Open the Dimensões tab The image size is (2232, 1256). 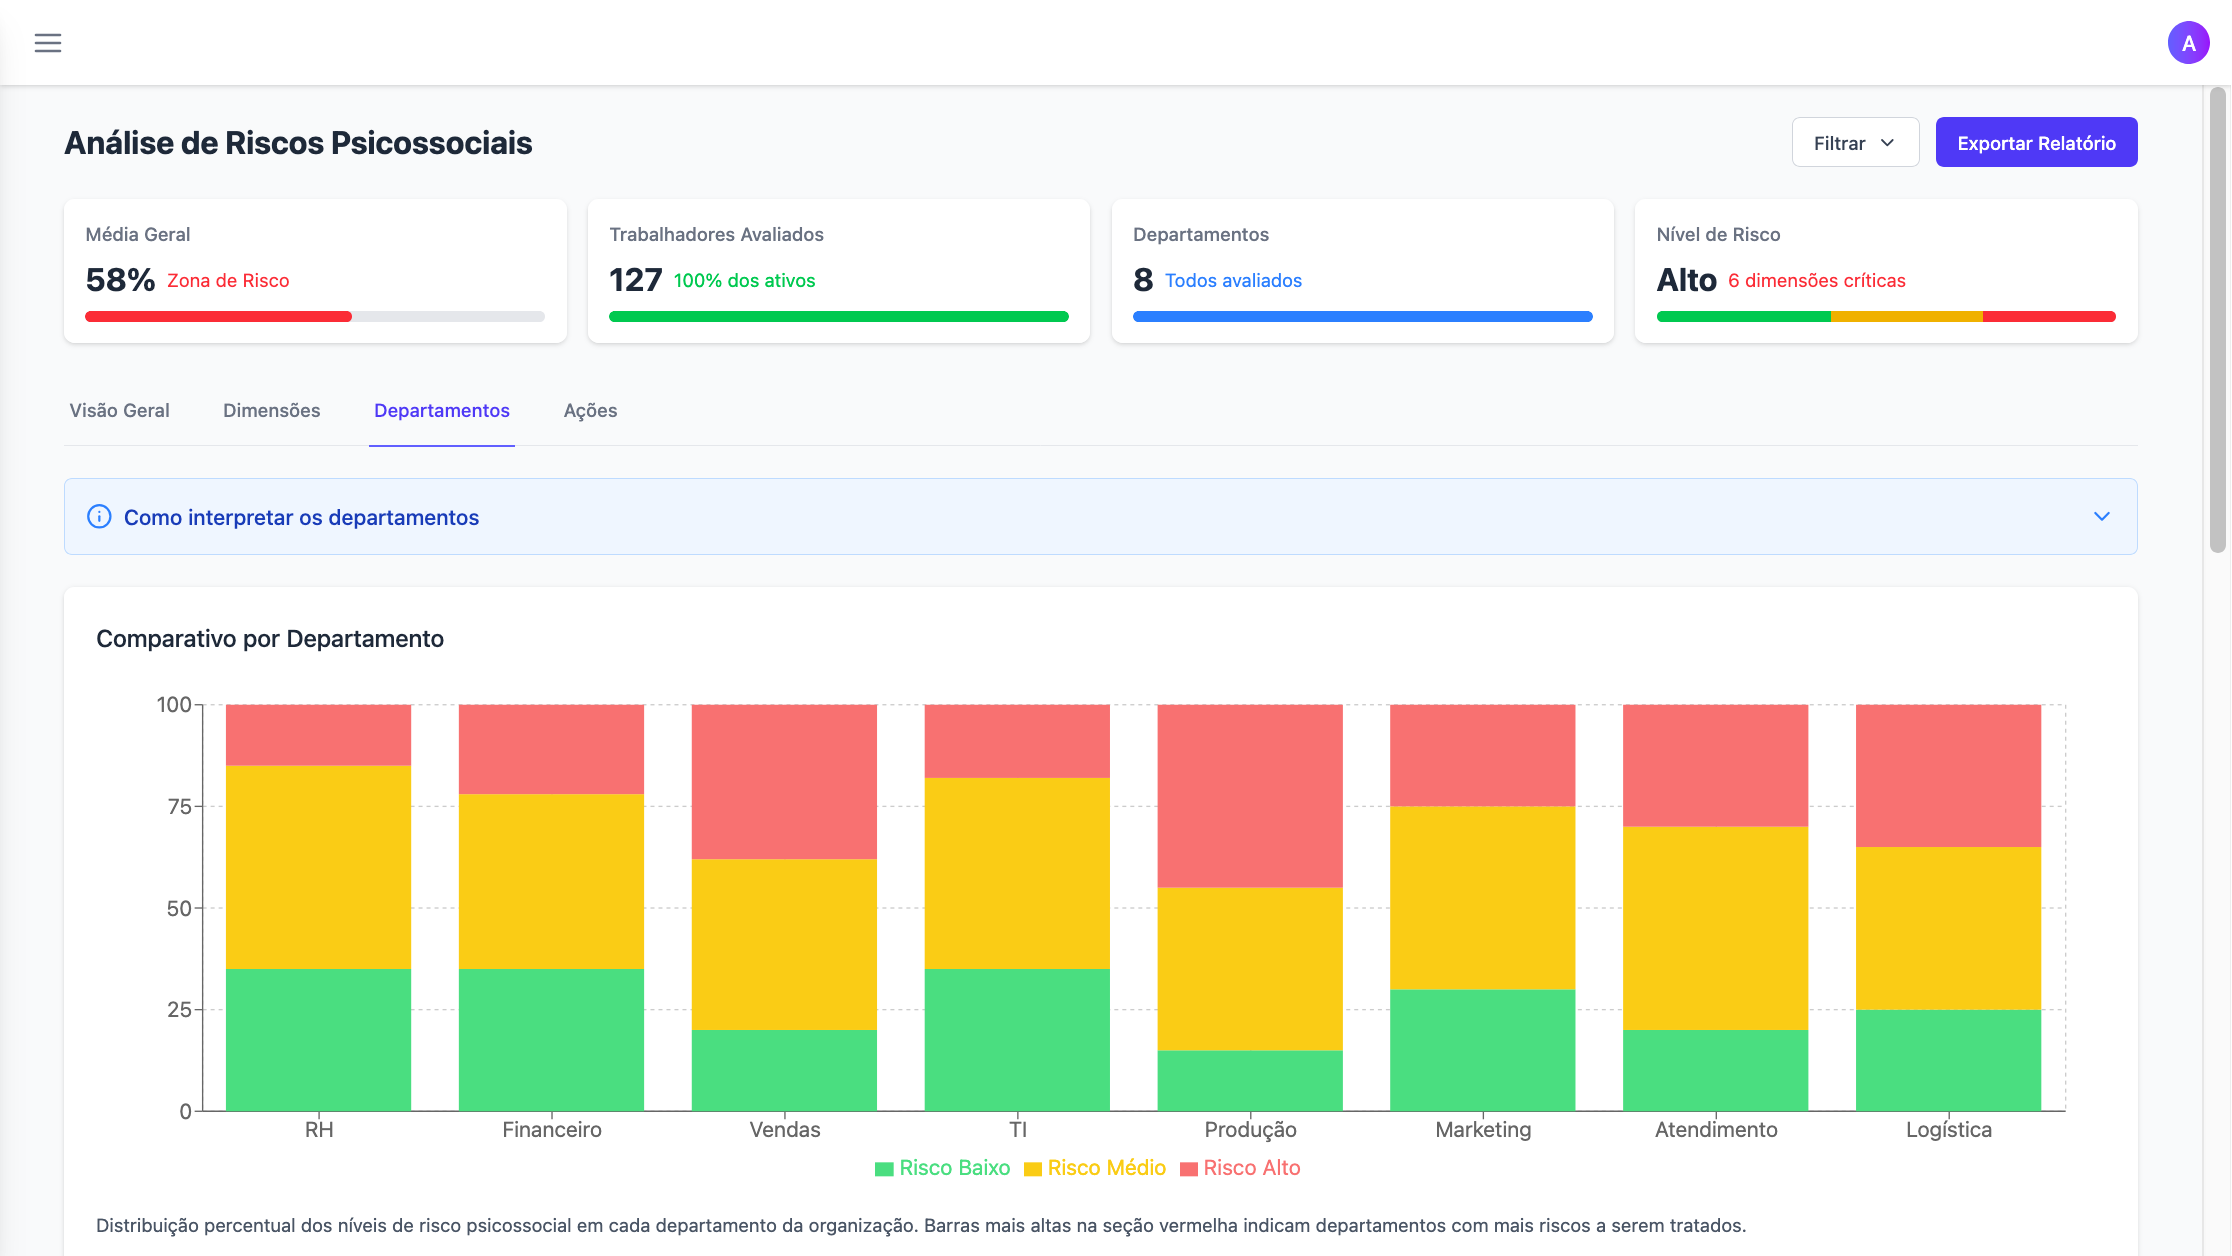[271, 410]
